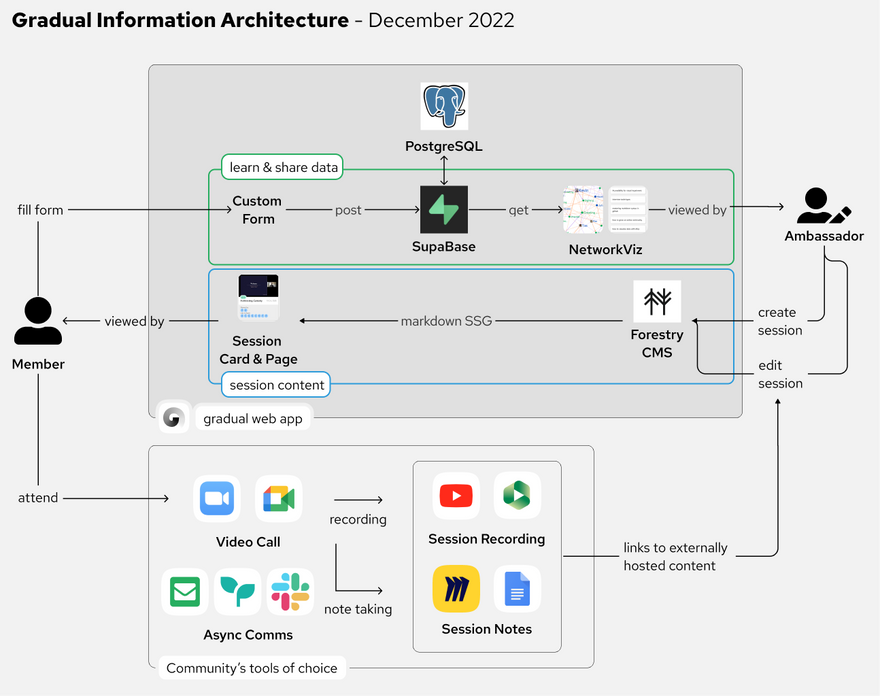Click the Google Docs icon

[x=517, y=589]
